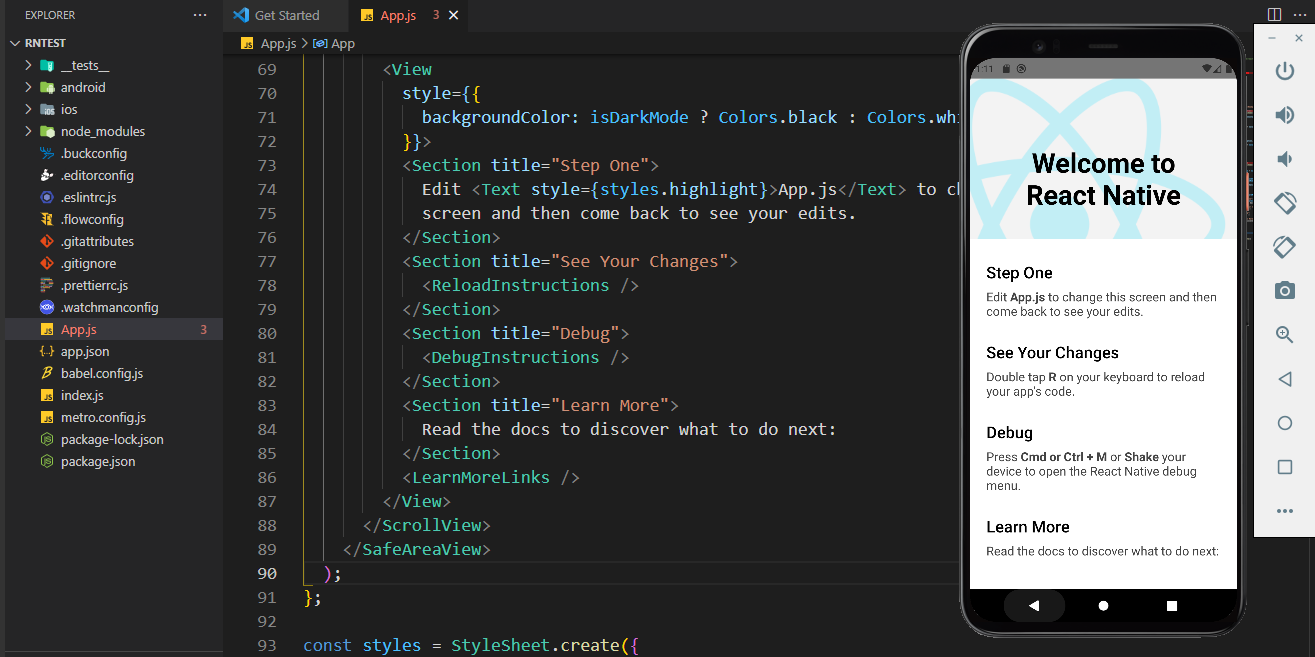The width and height of the screenshot is (1315, 657).
Task: Click 'ReloadInstructions' in line 78
Action: point(520,285)
